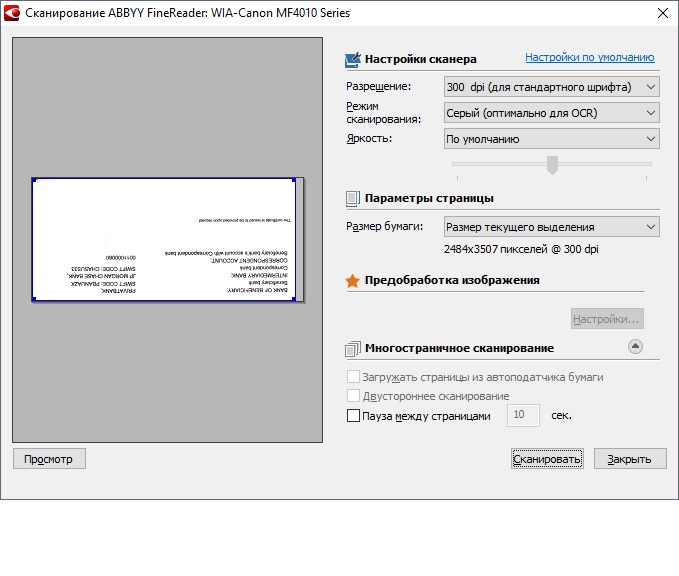Click the 'Предобработка изображения' heading

[x=452, y=280]
